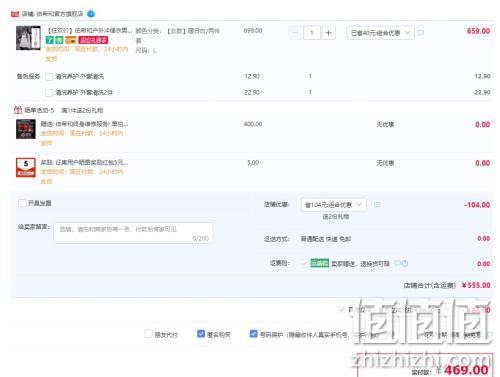Expand the 省104元 shop discount dropdown

(x=333, y=204)
